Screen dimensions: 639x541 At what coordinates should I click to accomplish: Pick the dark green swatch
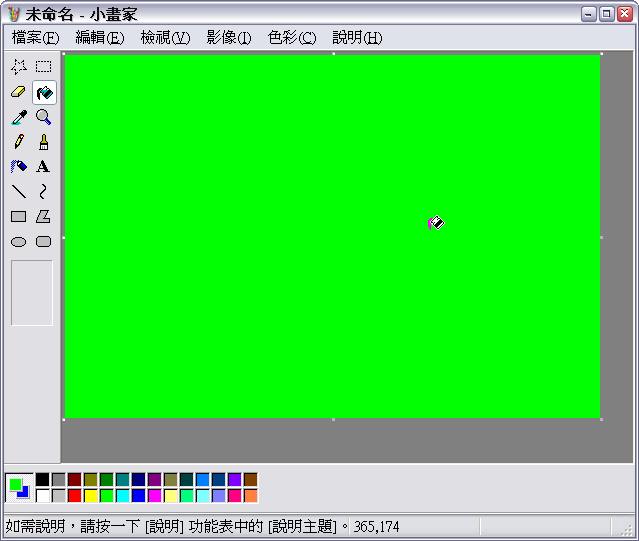107,479
